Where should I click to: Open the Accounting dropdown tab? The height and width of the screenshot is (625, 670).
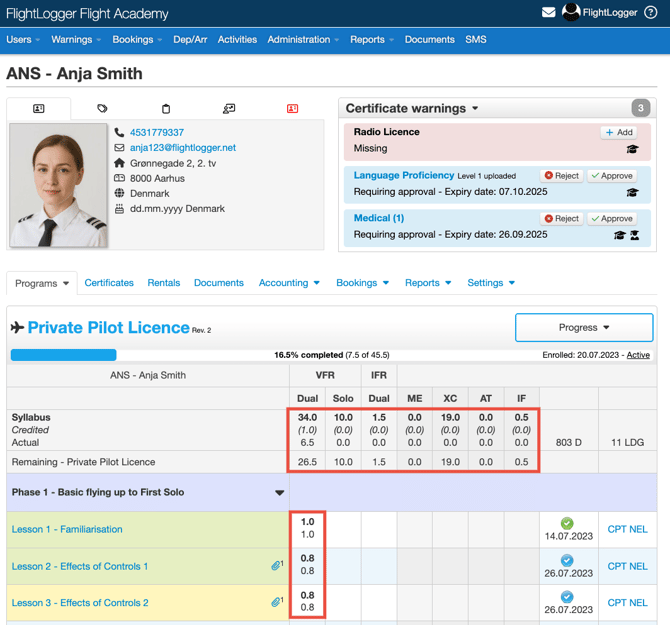coord(289,283)
